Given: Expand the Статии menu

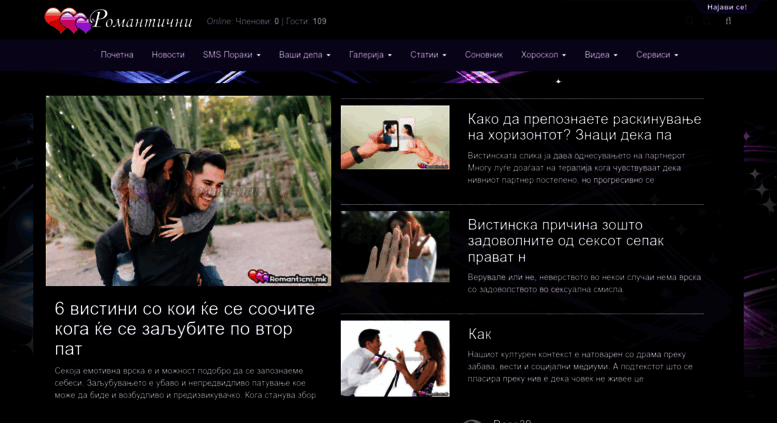Looking at the screenshot, I should 428,55.
